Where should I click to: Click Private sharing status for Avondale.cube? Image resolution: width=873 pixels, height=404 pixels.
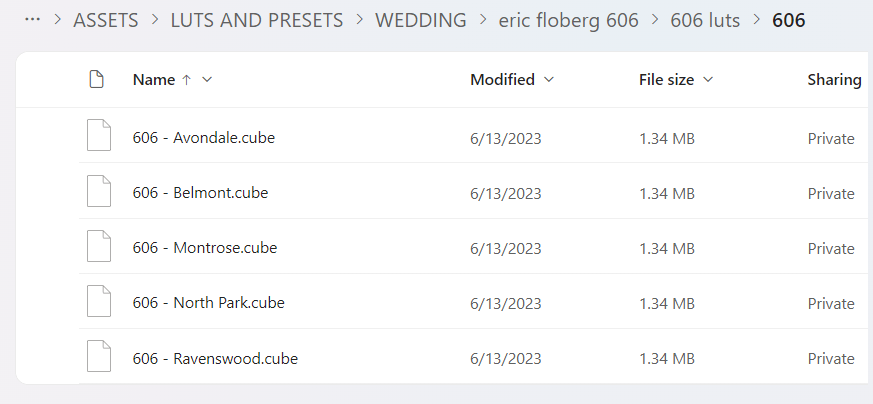point(831,138)
